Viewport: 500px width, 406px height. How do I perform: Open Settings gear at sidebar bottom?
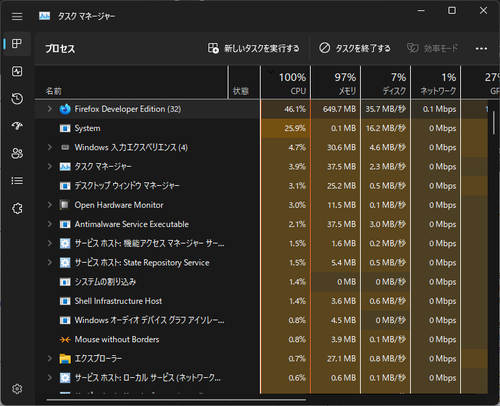click(x=17, y=389)
